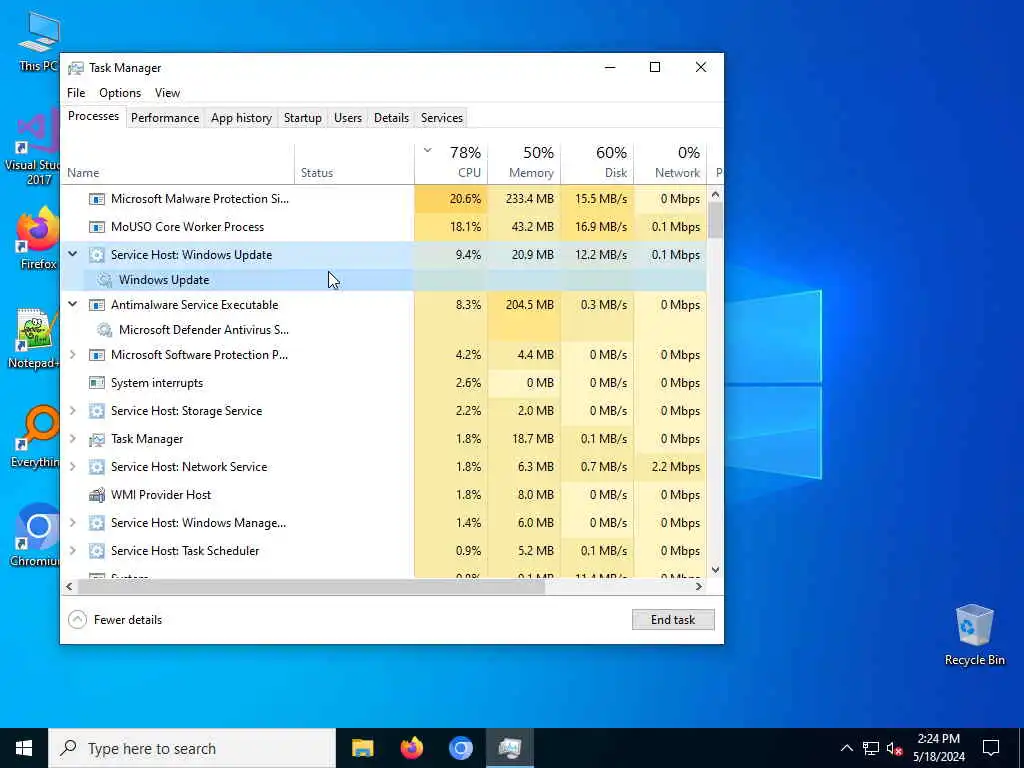Click the Antimalware Service Executable icon

(97, 304)
